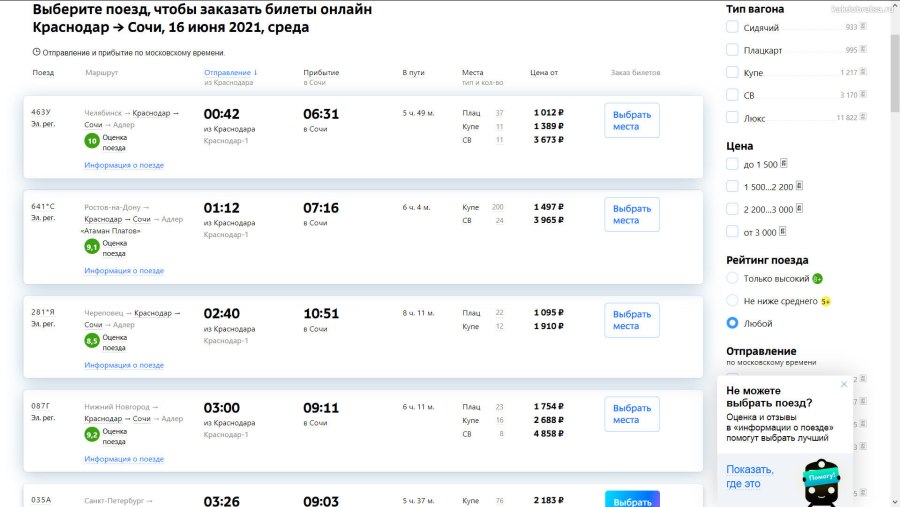
Task: Sort trains by Отправление column
Action: coord(230,73)
